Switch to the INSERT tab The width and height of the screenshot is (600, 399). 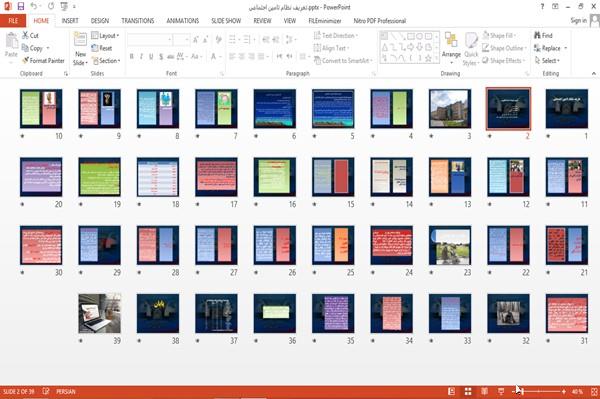pos(70,21)
